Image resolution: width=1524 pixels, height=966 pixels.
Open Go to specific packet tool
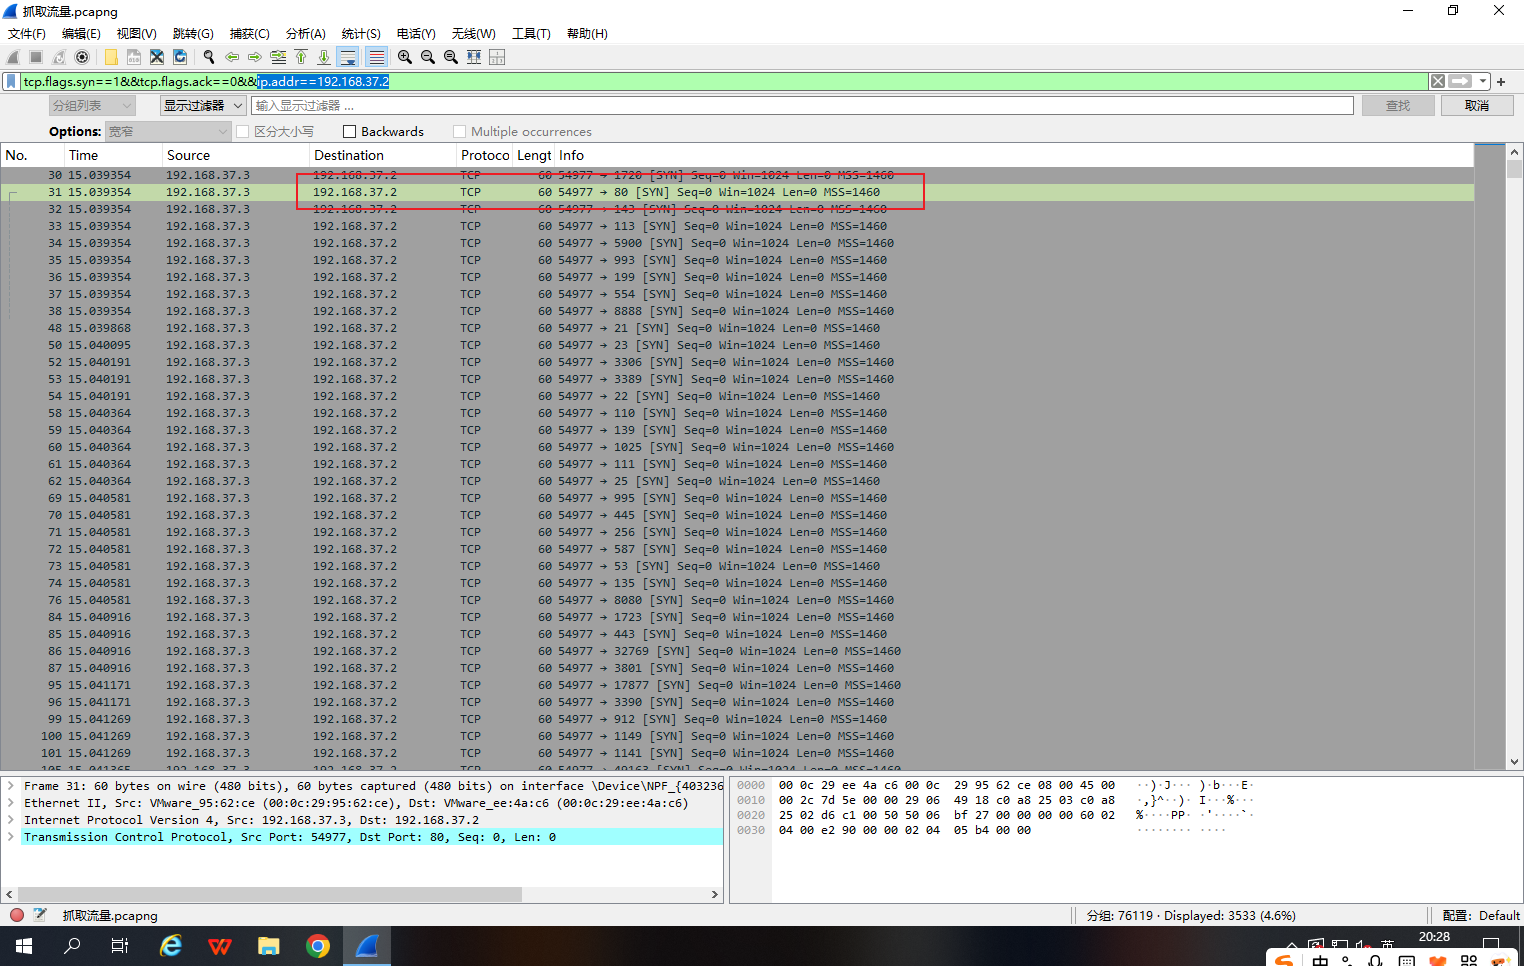[x=278, y=57]
